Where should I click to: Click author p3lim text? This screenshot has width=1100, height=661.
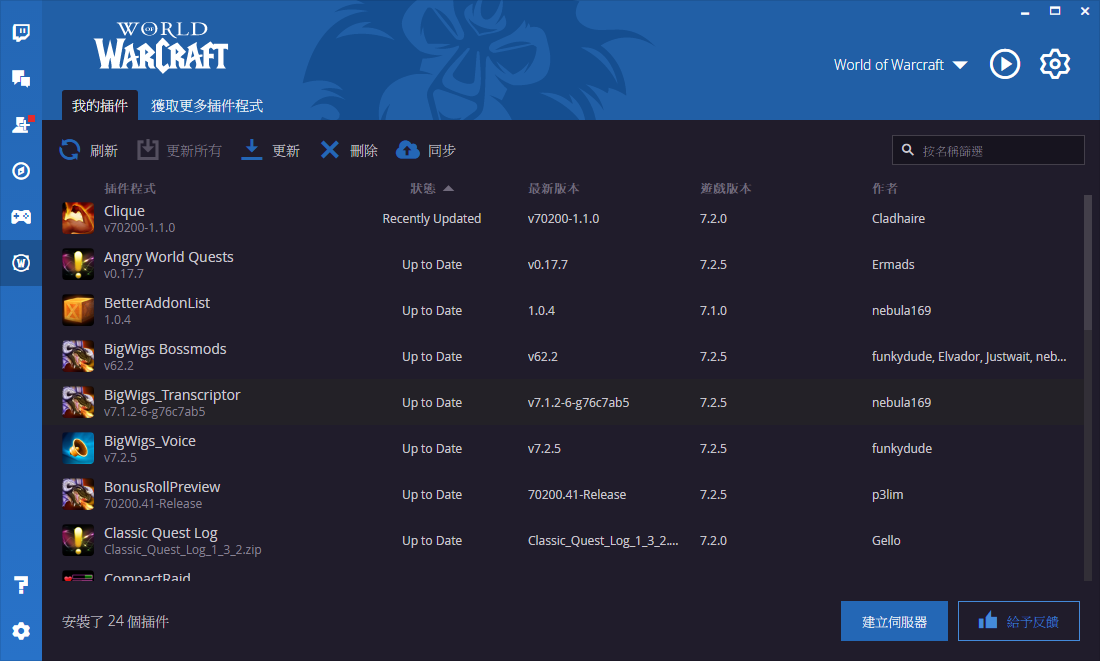(887, 495)
